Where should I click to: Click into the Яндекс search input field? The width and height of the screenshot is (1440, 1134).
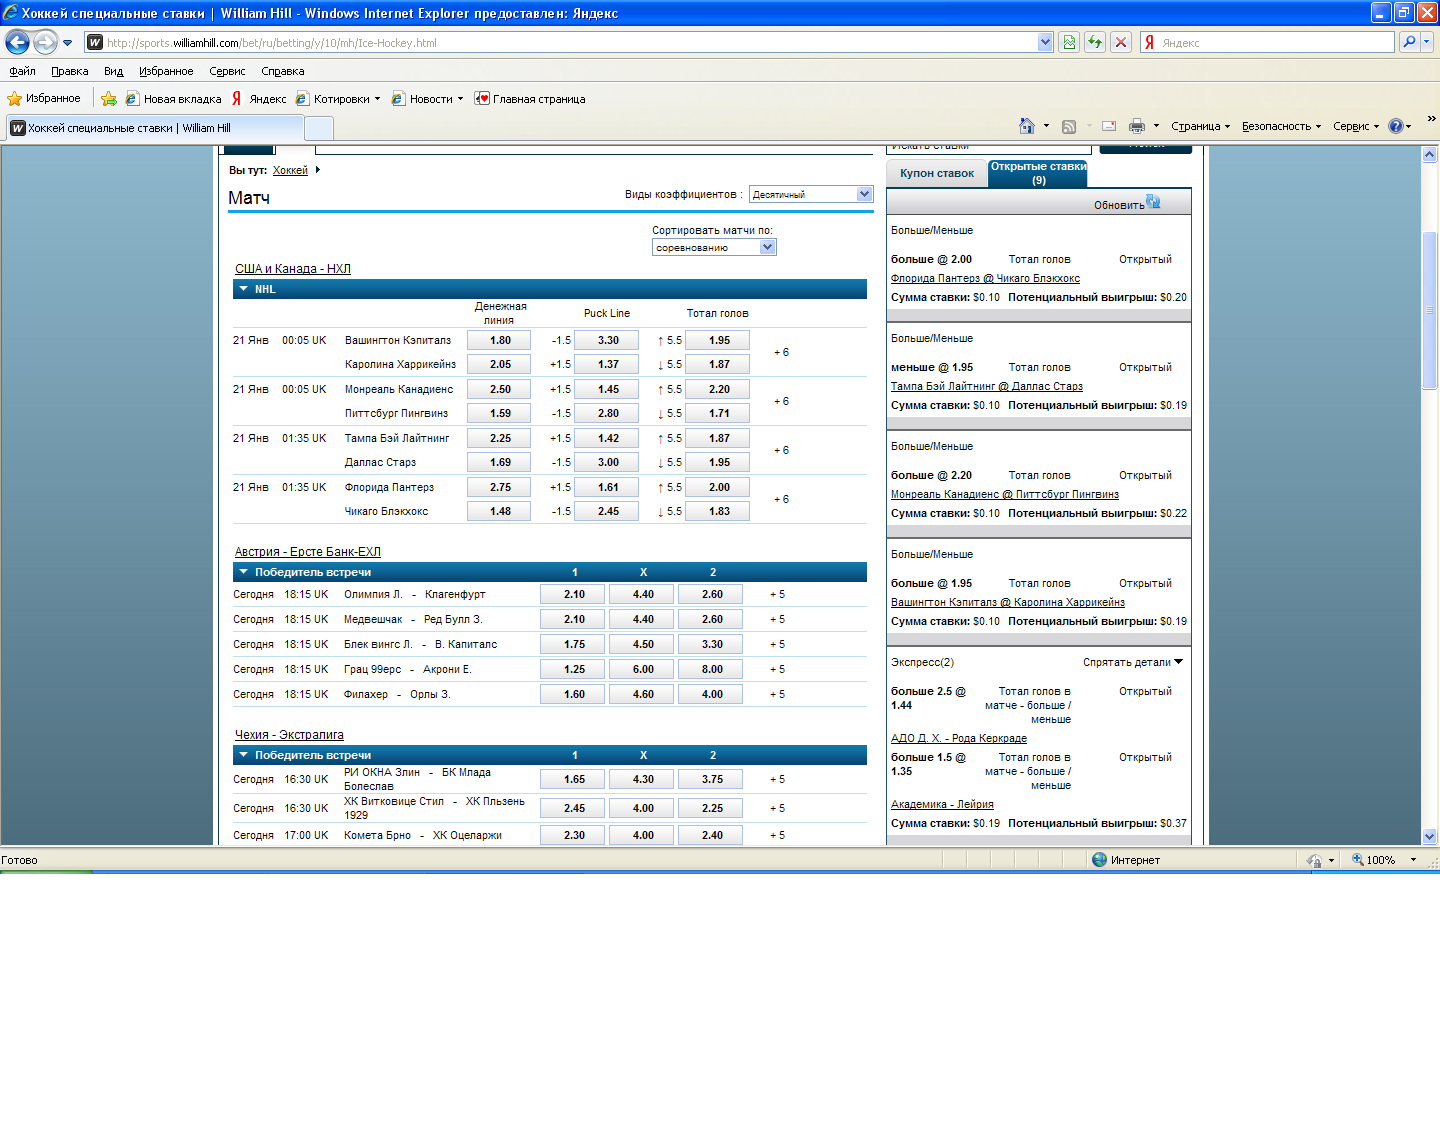[1275, 43]
